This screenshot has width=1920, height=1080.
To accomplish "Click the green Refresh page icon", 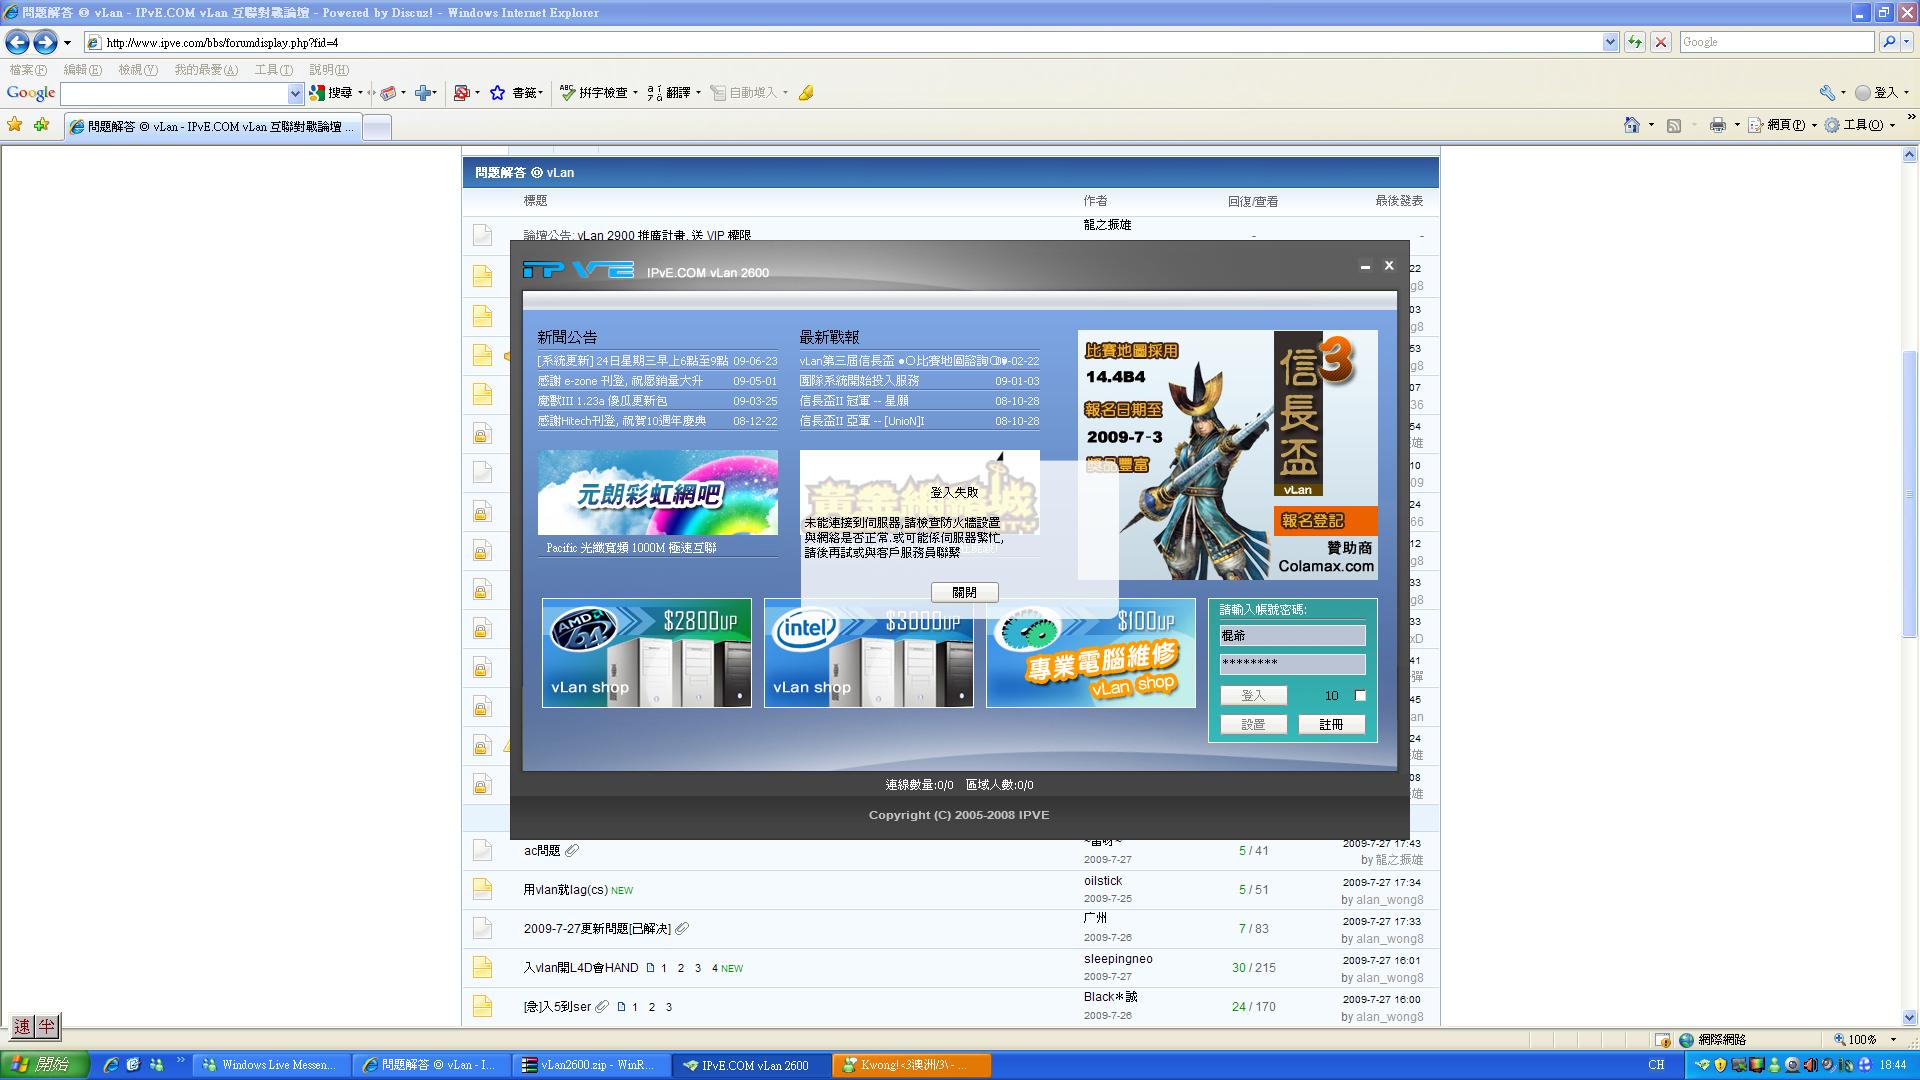I will tap(1635, 42).
